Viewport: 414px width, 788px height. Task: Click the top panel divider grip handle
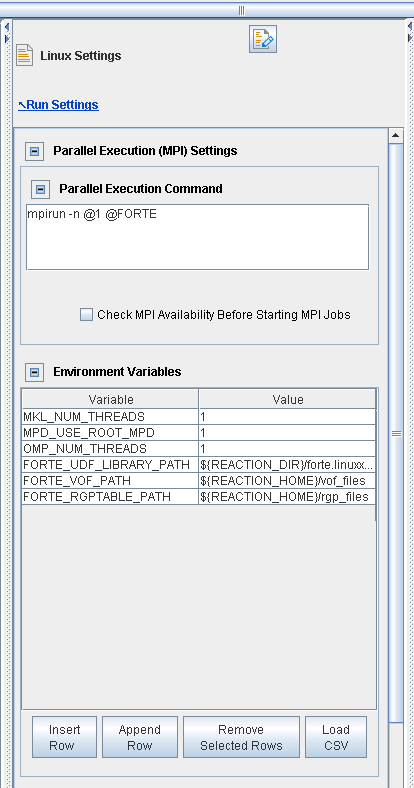tap(242, 11)
